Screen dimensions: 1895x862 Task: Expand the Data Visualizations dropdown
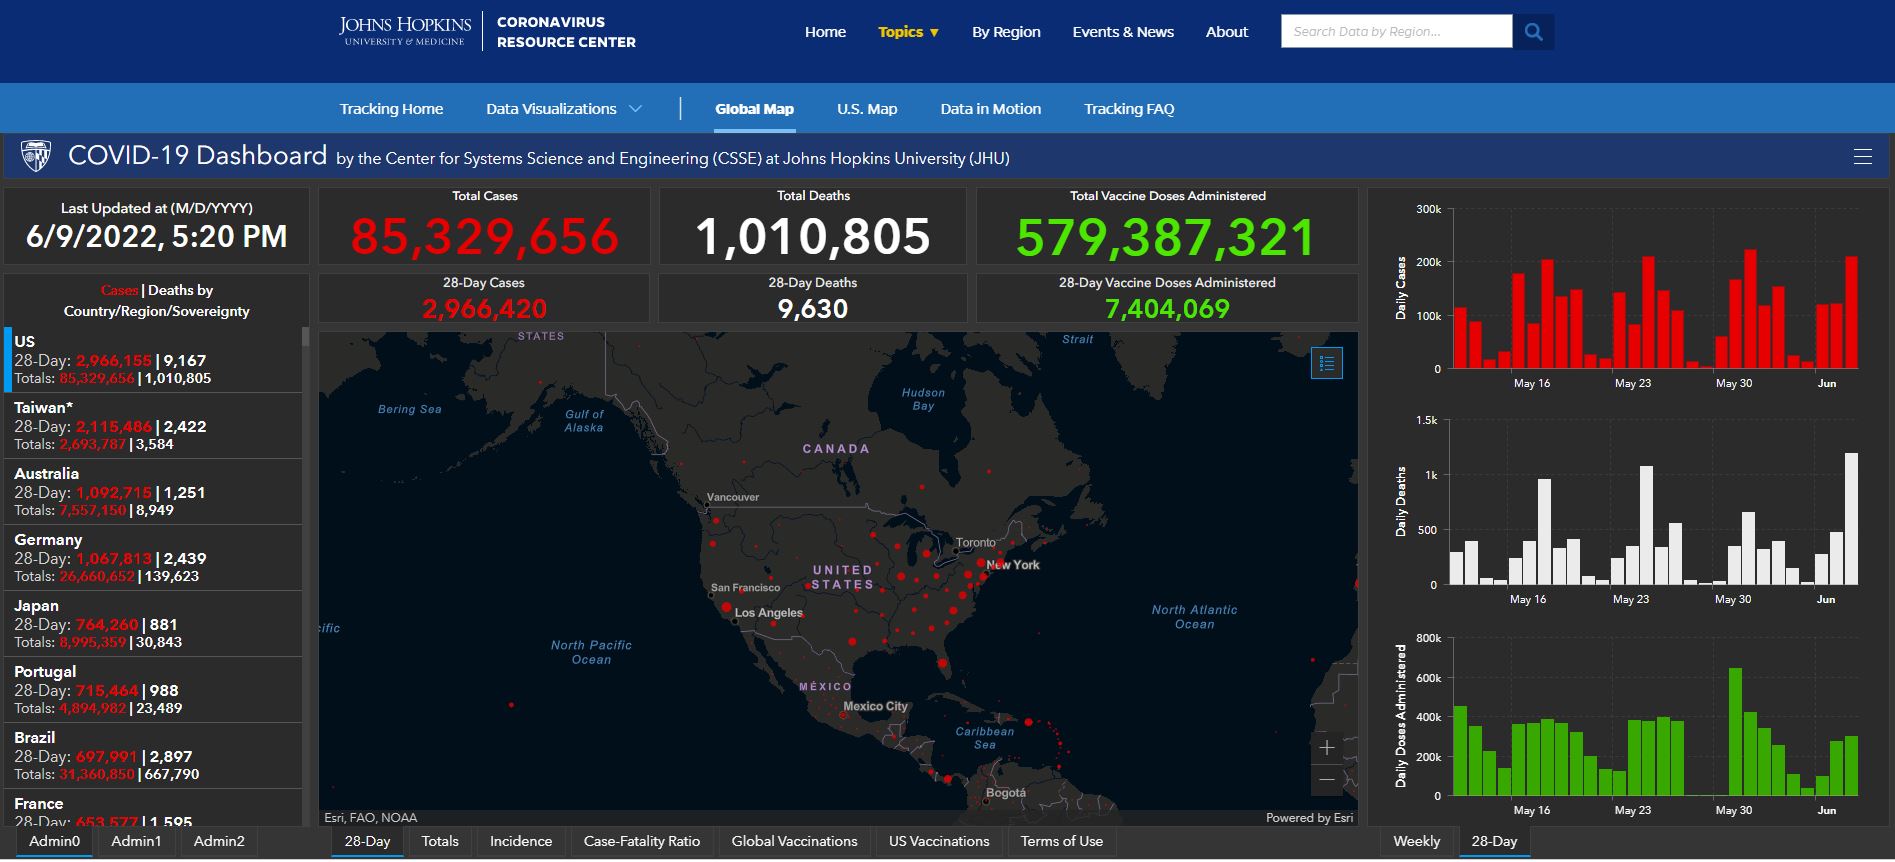[x=564, y=109]
